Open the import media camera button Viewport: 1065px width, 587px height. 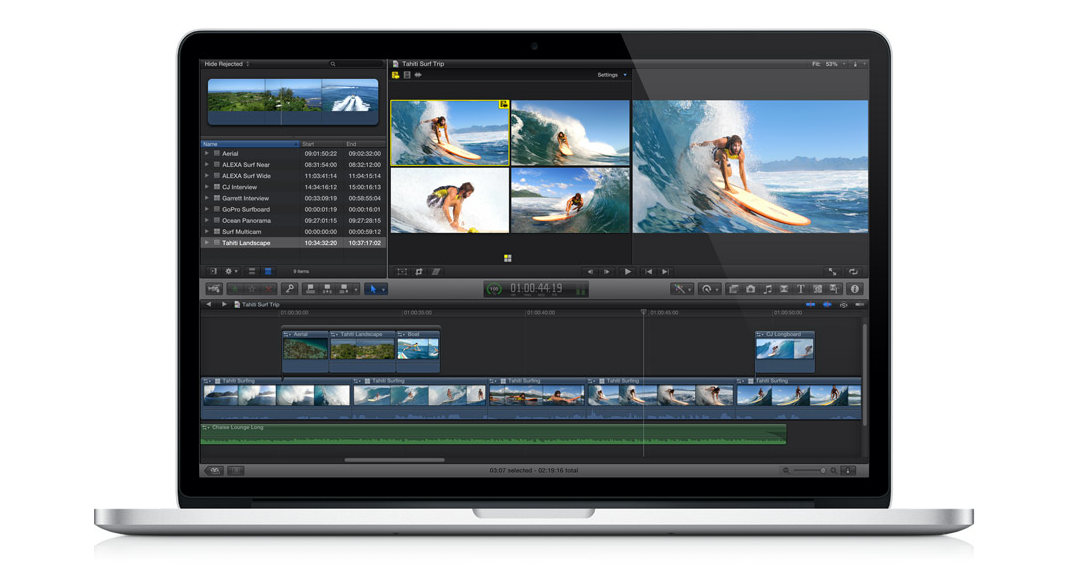click(214, 289)
